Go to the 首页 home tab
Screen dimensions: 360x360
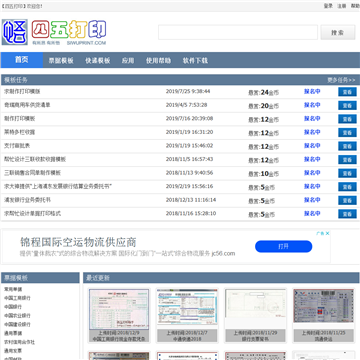pos(22,60)
